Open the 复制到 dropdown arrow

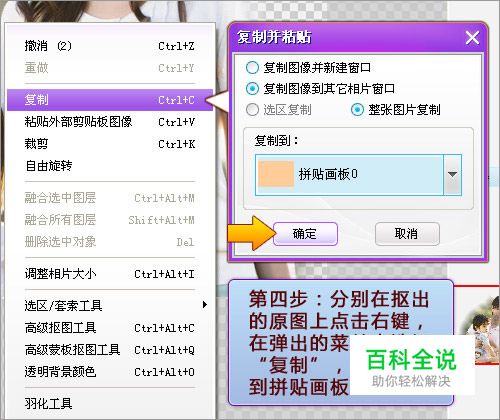452,174
